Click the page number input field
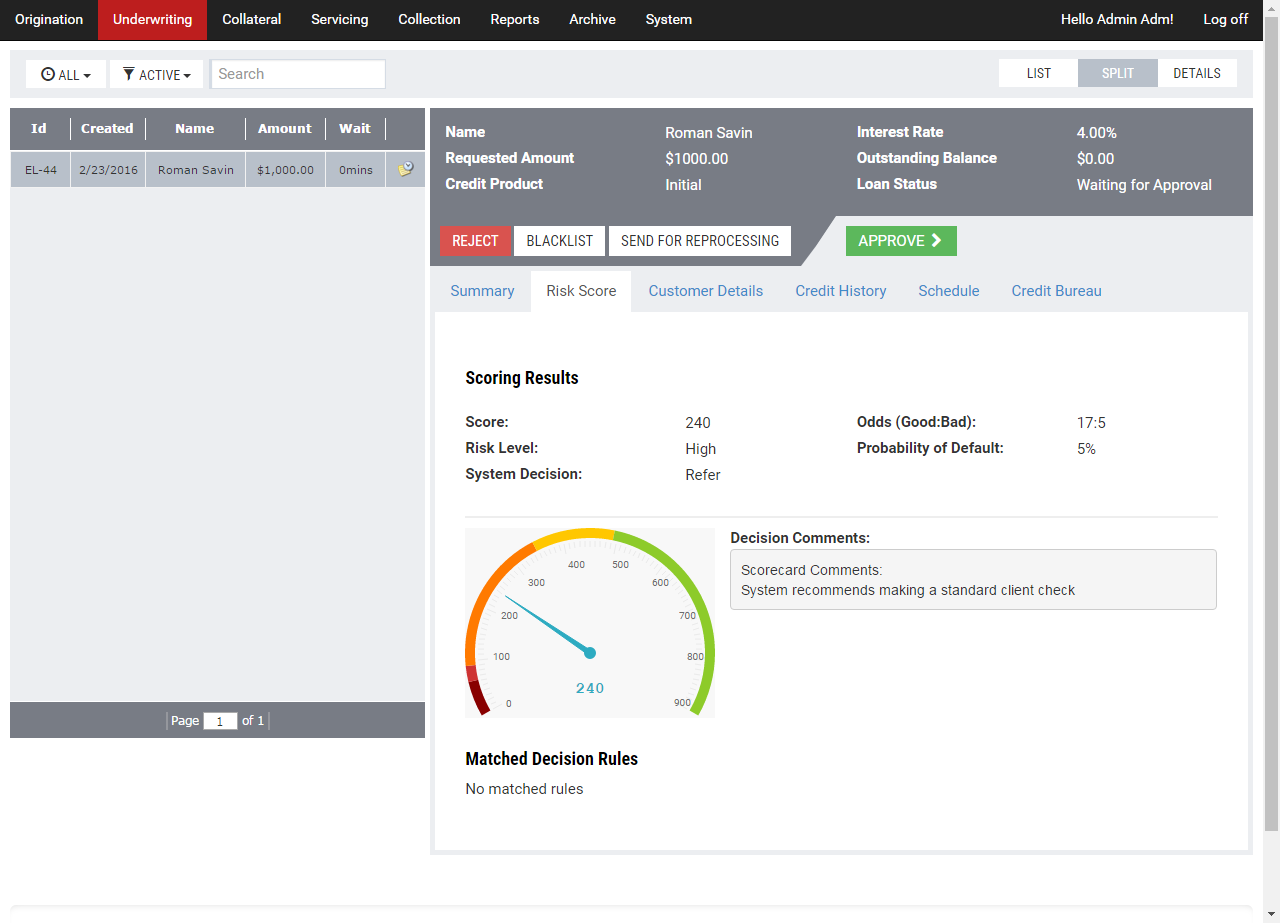The width and height of the screenshot is (1280, 923). [x=220, y=721]
